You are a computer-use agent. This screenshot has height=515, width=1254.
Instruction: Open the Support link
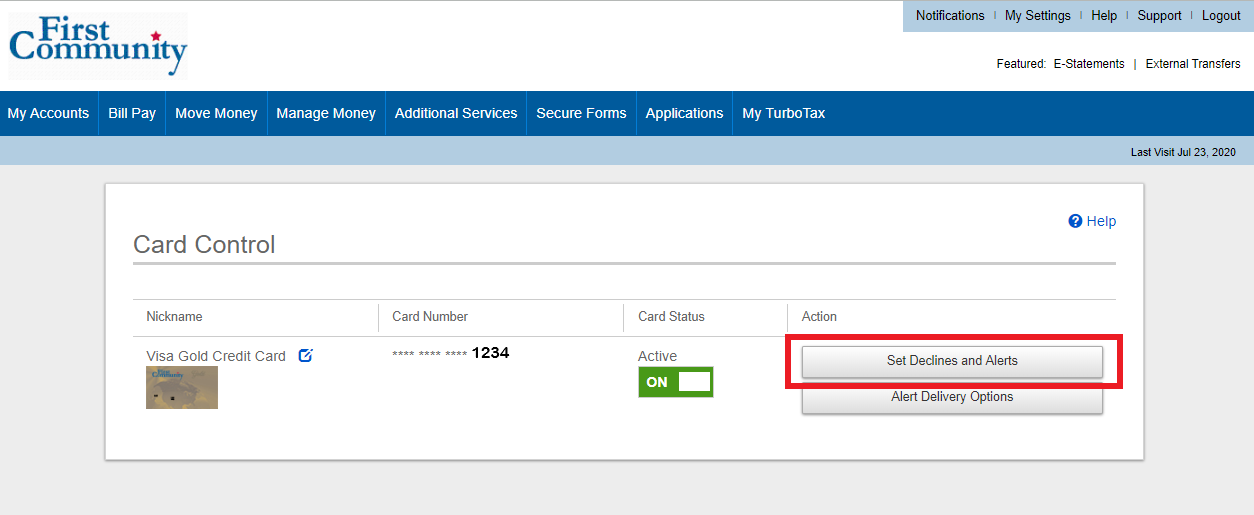(1159, 16)
